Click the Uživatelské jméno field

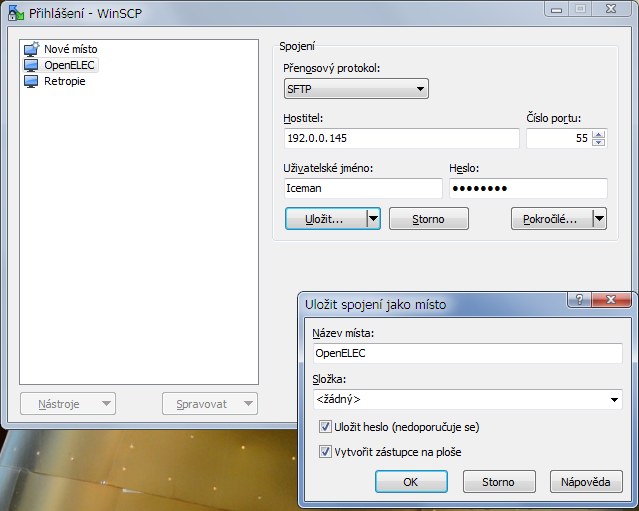362,188
